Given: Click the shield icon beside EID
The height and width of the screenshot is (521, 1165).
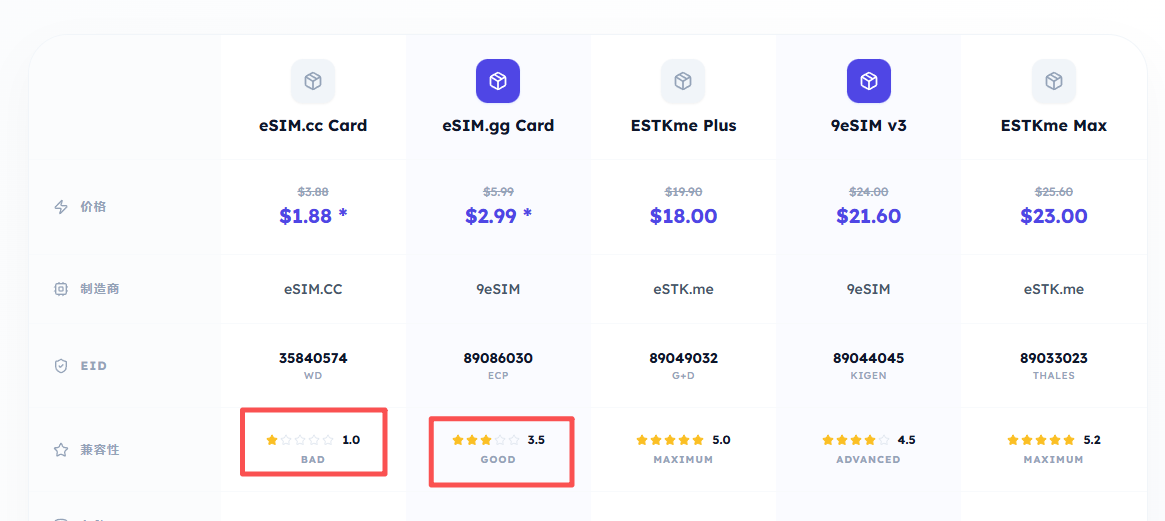Looking at the screenshot, I should pyautogui.click(x=61, y=366).
